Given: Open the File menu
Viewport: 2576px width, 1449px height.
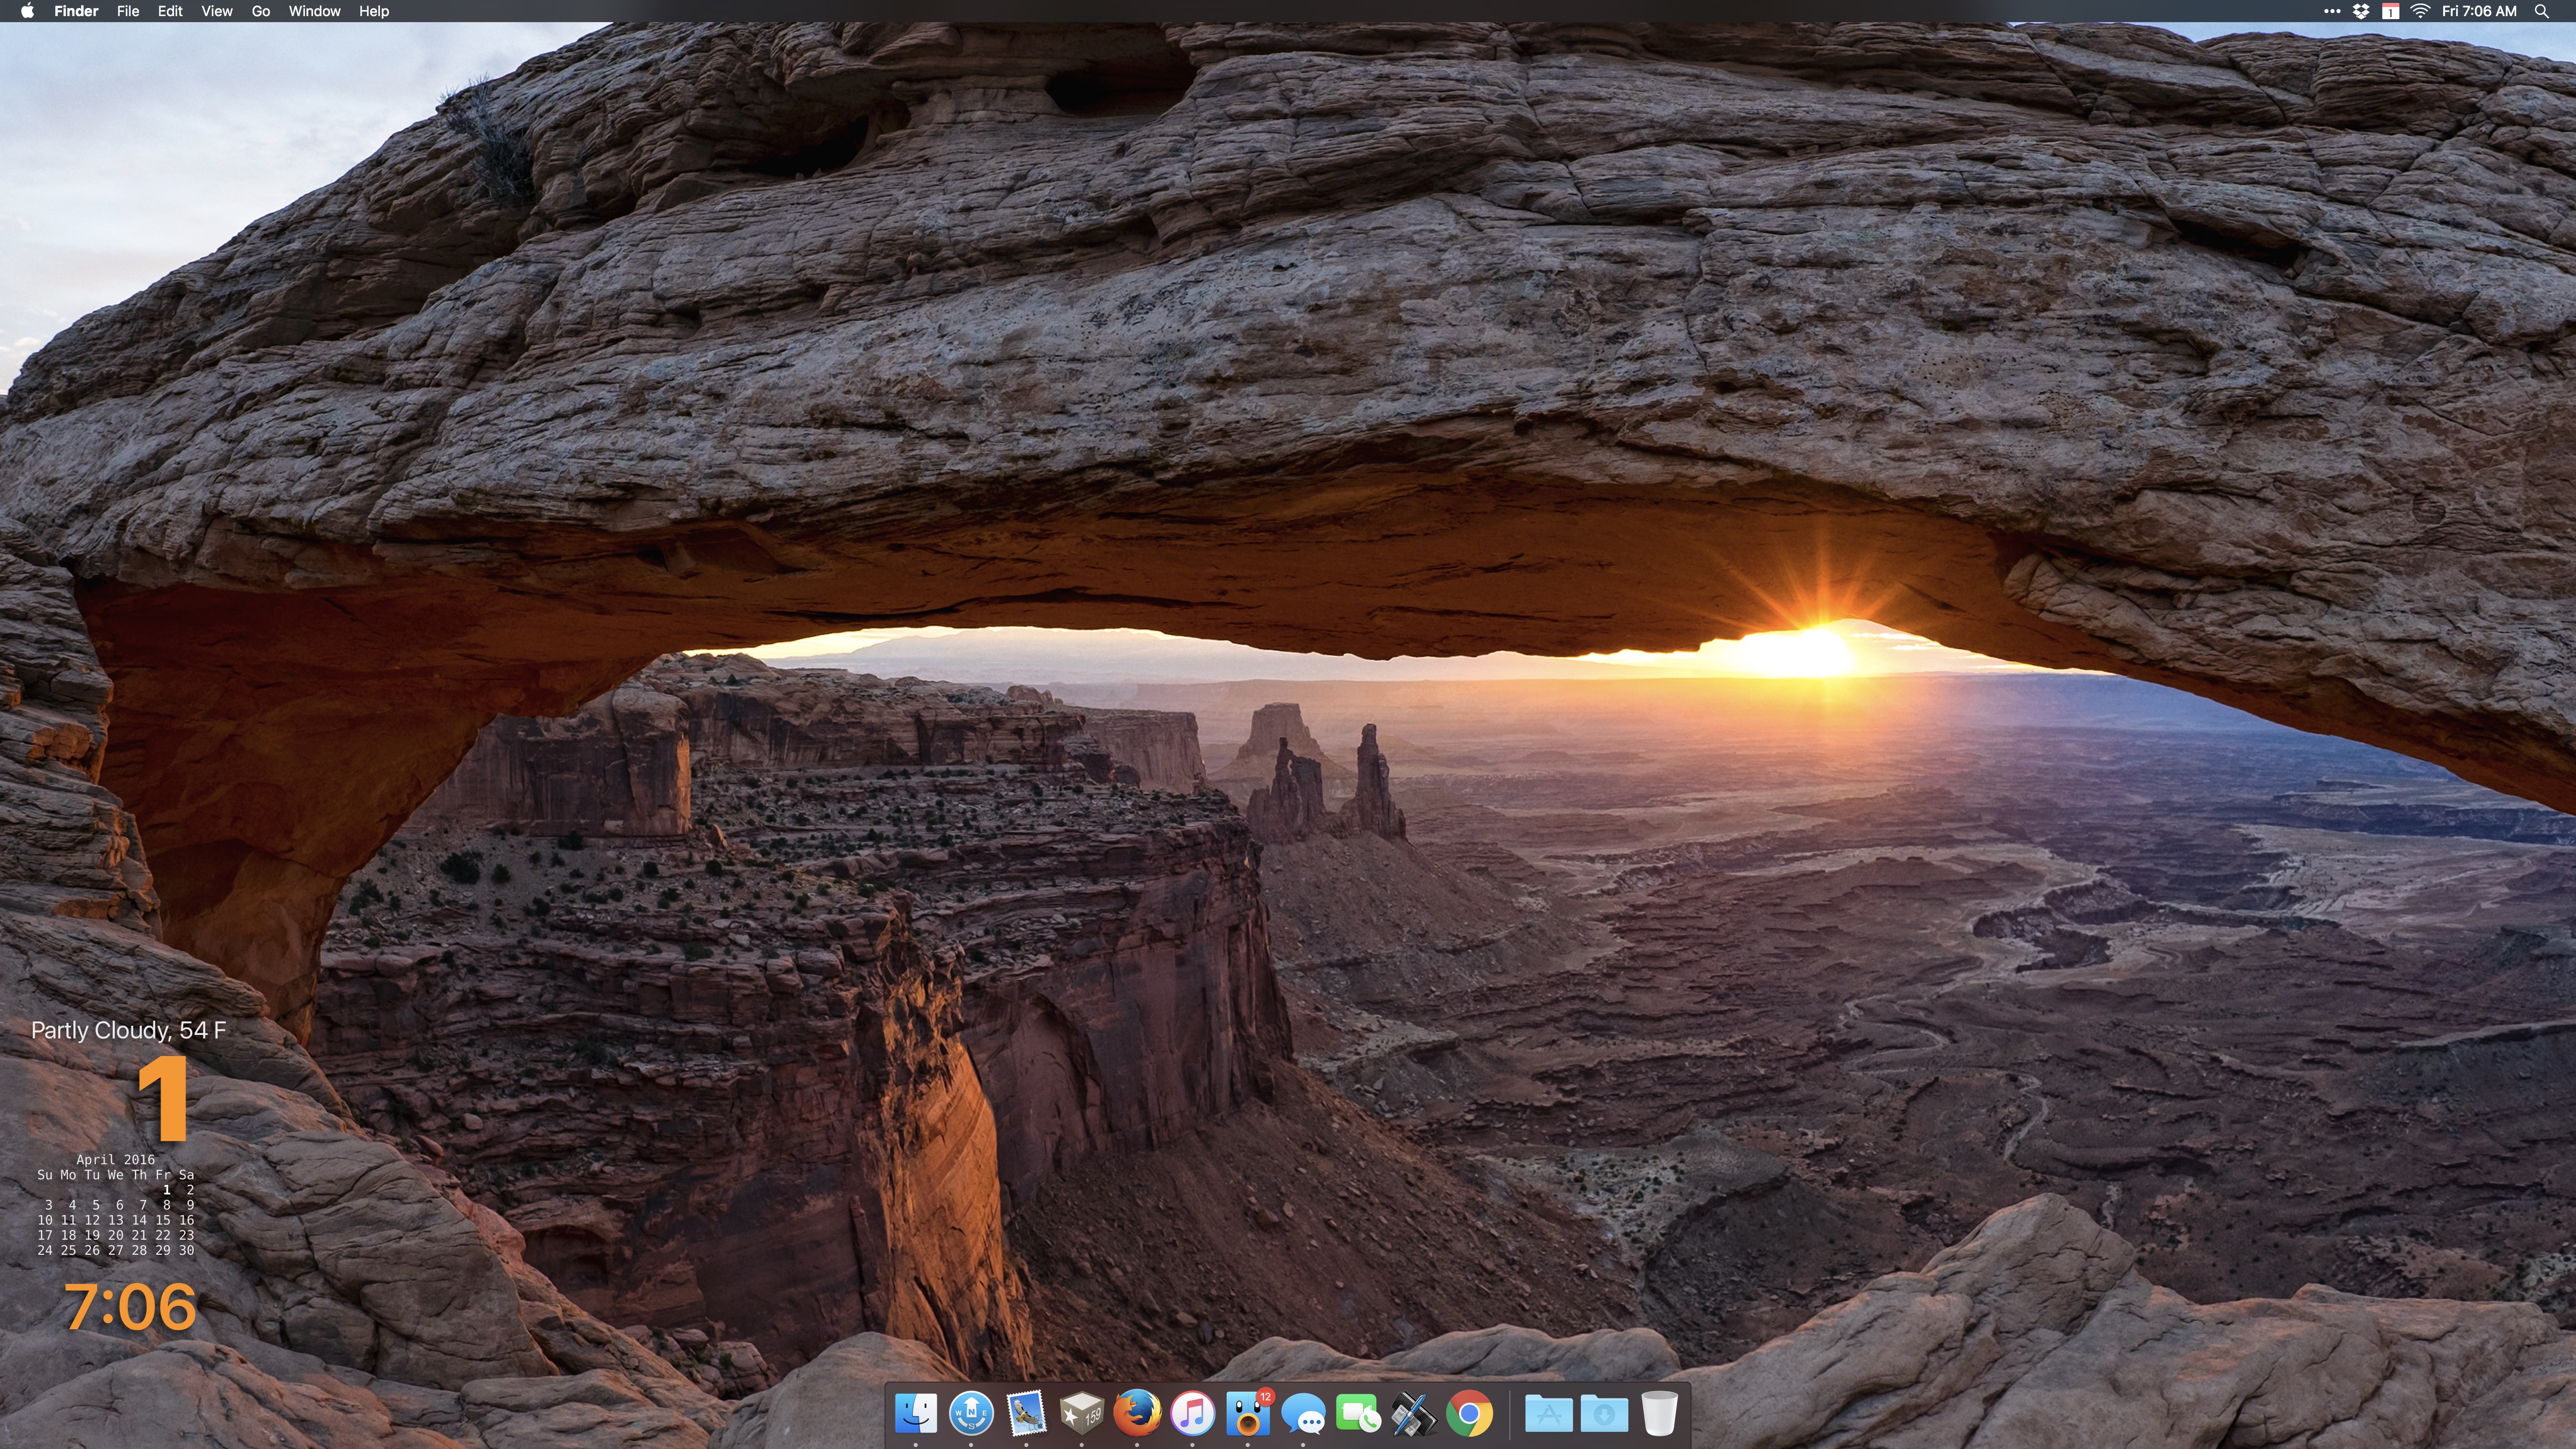Looking at the screenshot, I should pos(127,11).
